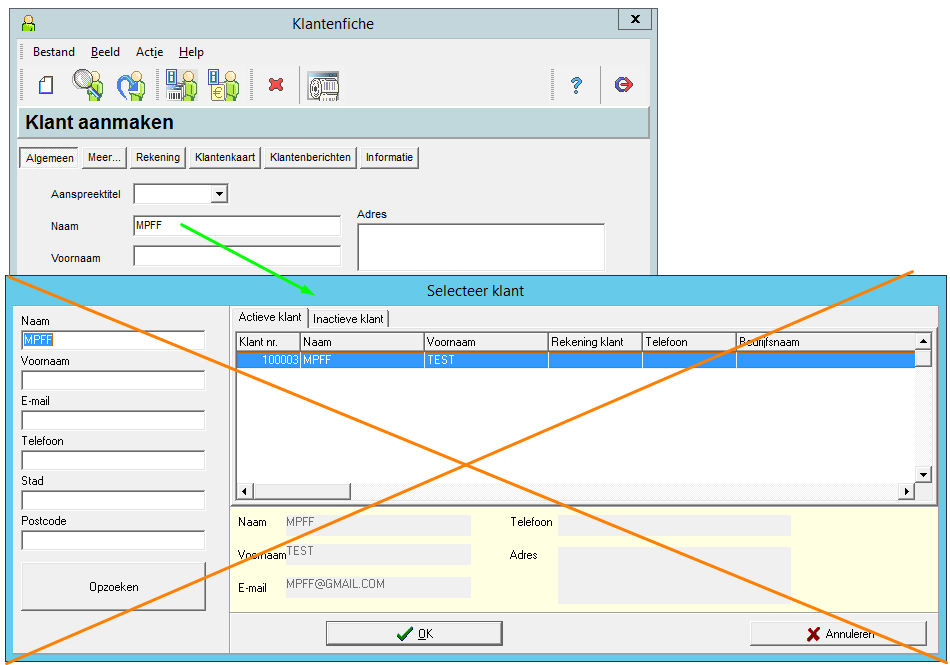This screenshot has height=665, width=950.
Task: Click the read-only Naam detail field MPFF
Action: (378, 525)
